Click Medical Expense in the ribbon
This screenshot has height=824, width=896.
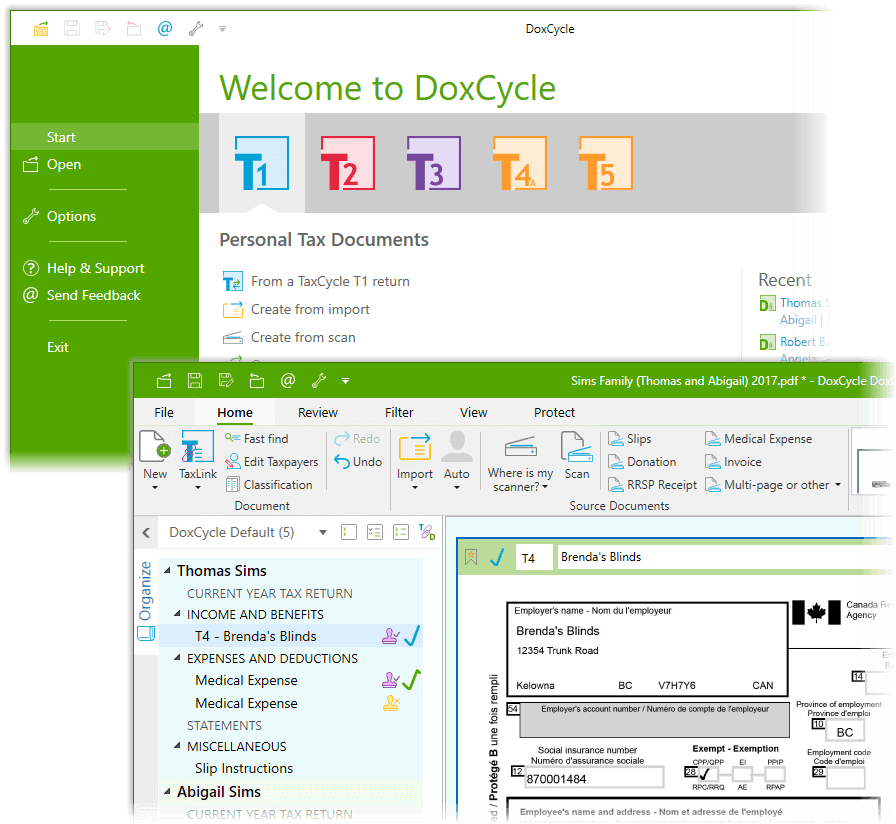point(758,439)
